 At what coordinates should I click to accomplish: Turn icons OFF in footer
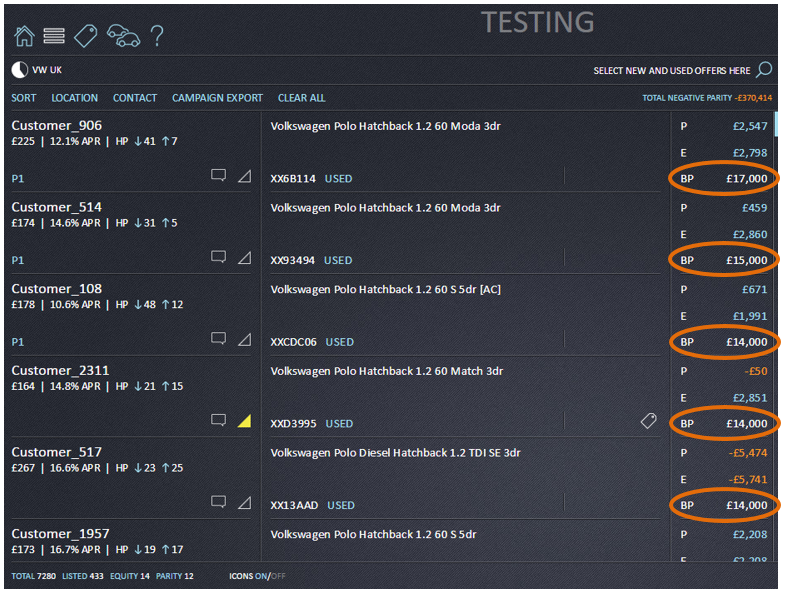(278, 576)
